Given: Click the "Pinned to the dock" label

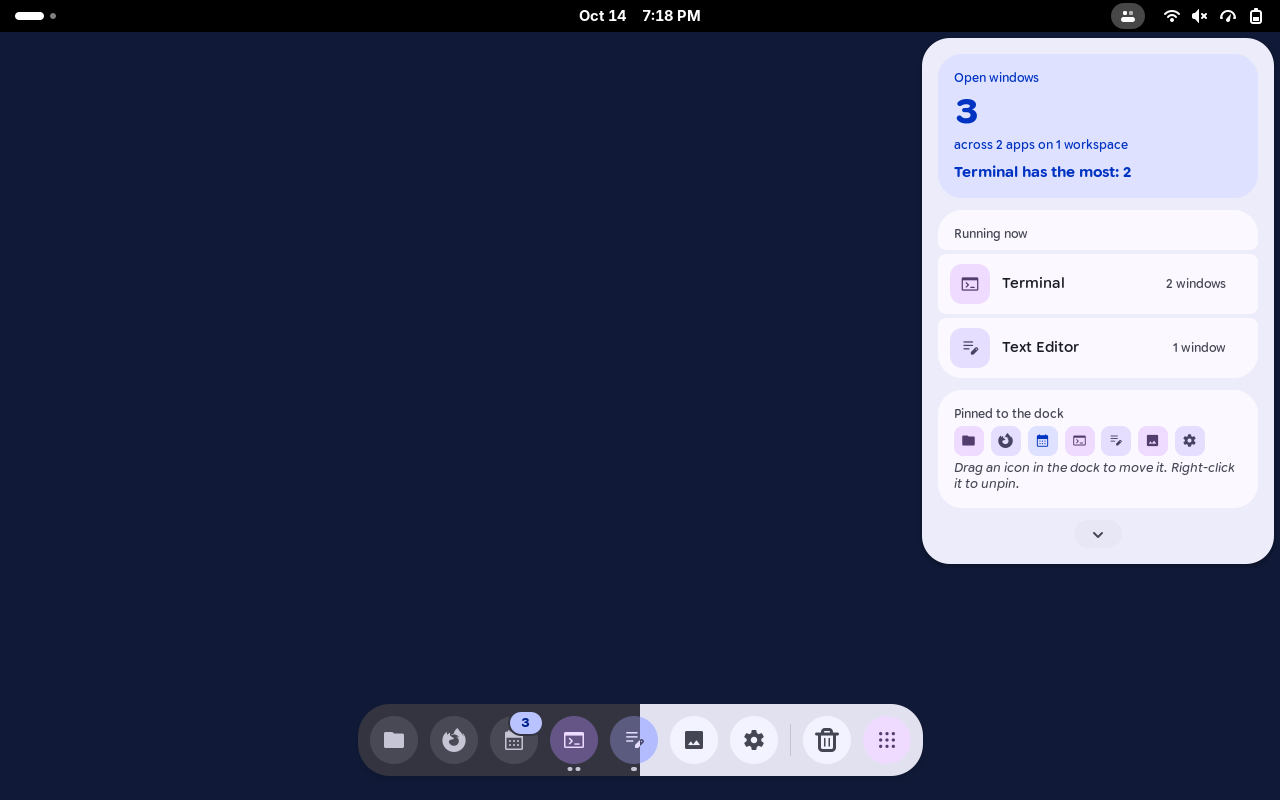Looking at the screenshot, I should point(1009,414).
